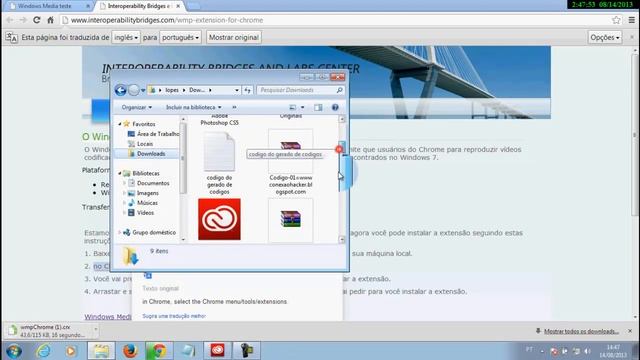
Task: Refresh the Downloads folder address bar
Action: pyautogui.click(x=248, y=90)
